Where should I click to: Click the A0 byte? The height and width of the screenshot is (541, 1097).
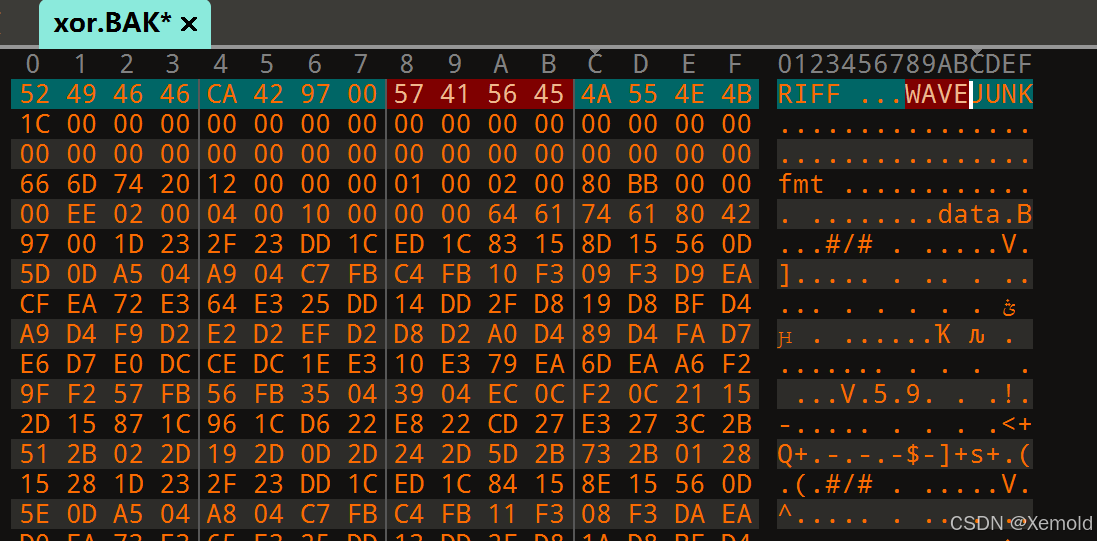(502, 335)
